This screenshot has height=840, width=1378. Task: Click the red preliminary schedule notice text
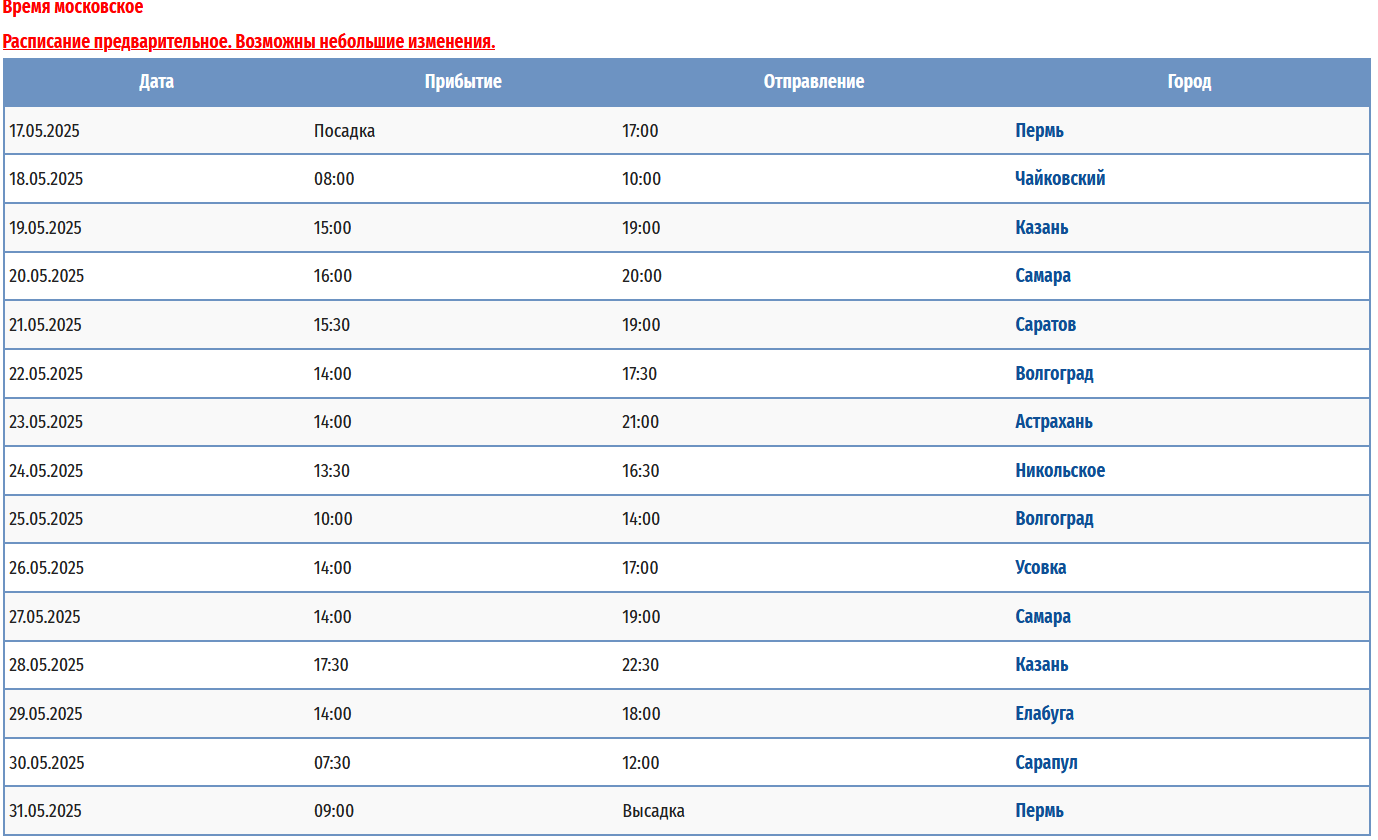pos(249,42)
